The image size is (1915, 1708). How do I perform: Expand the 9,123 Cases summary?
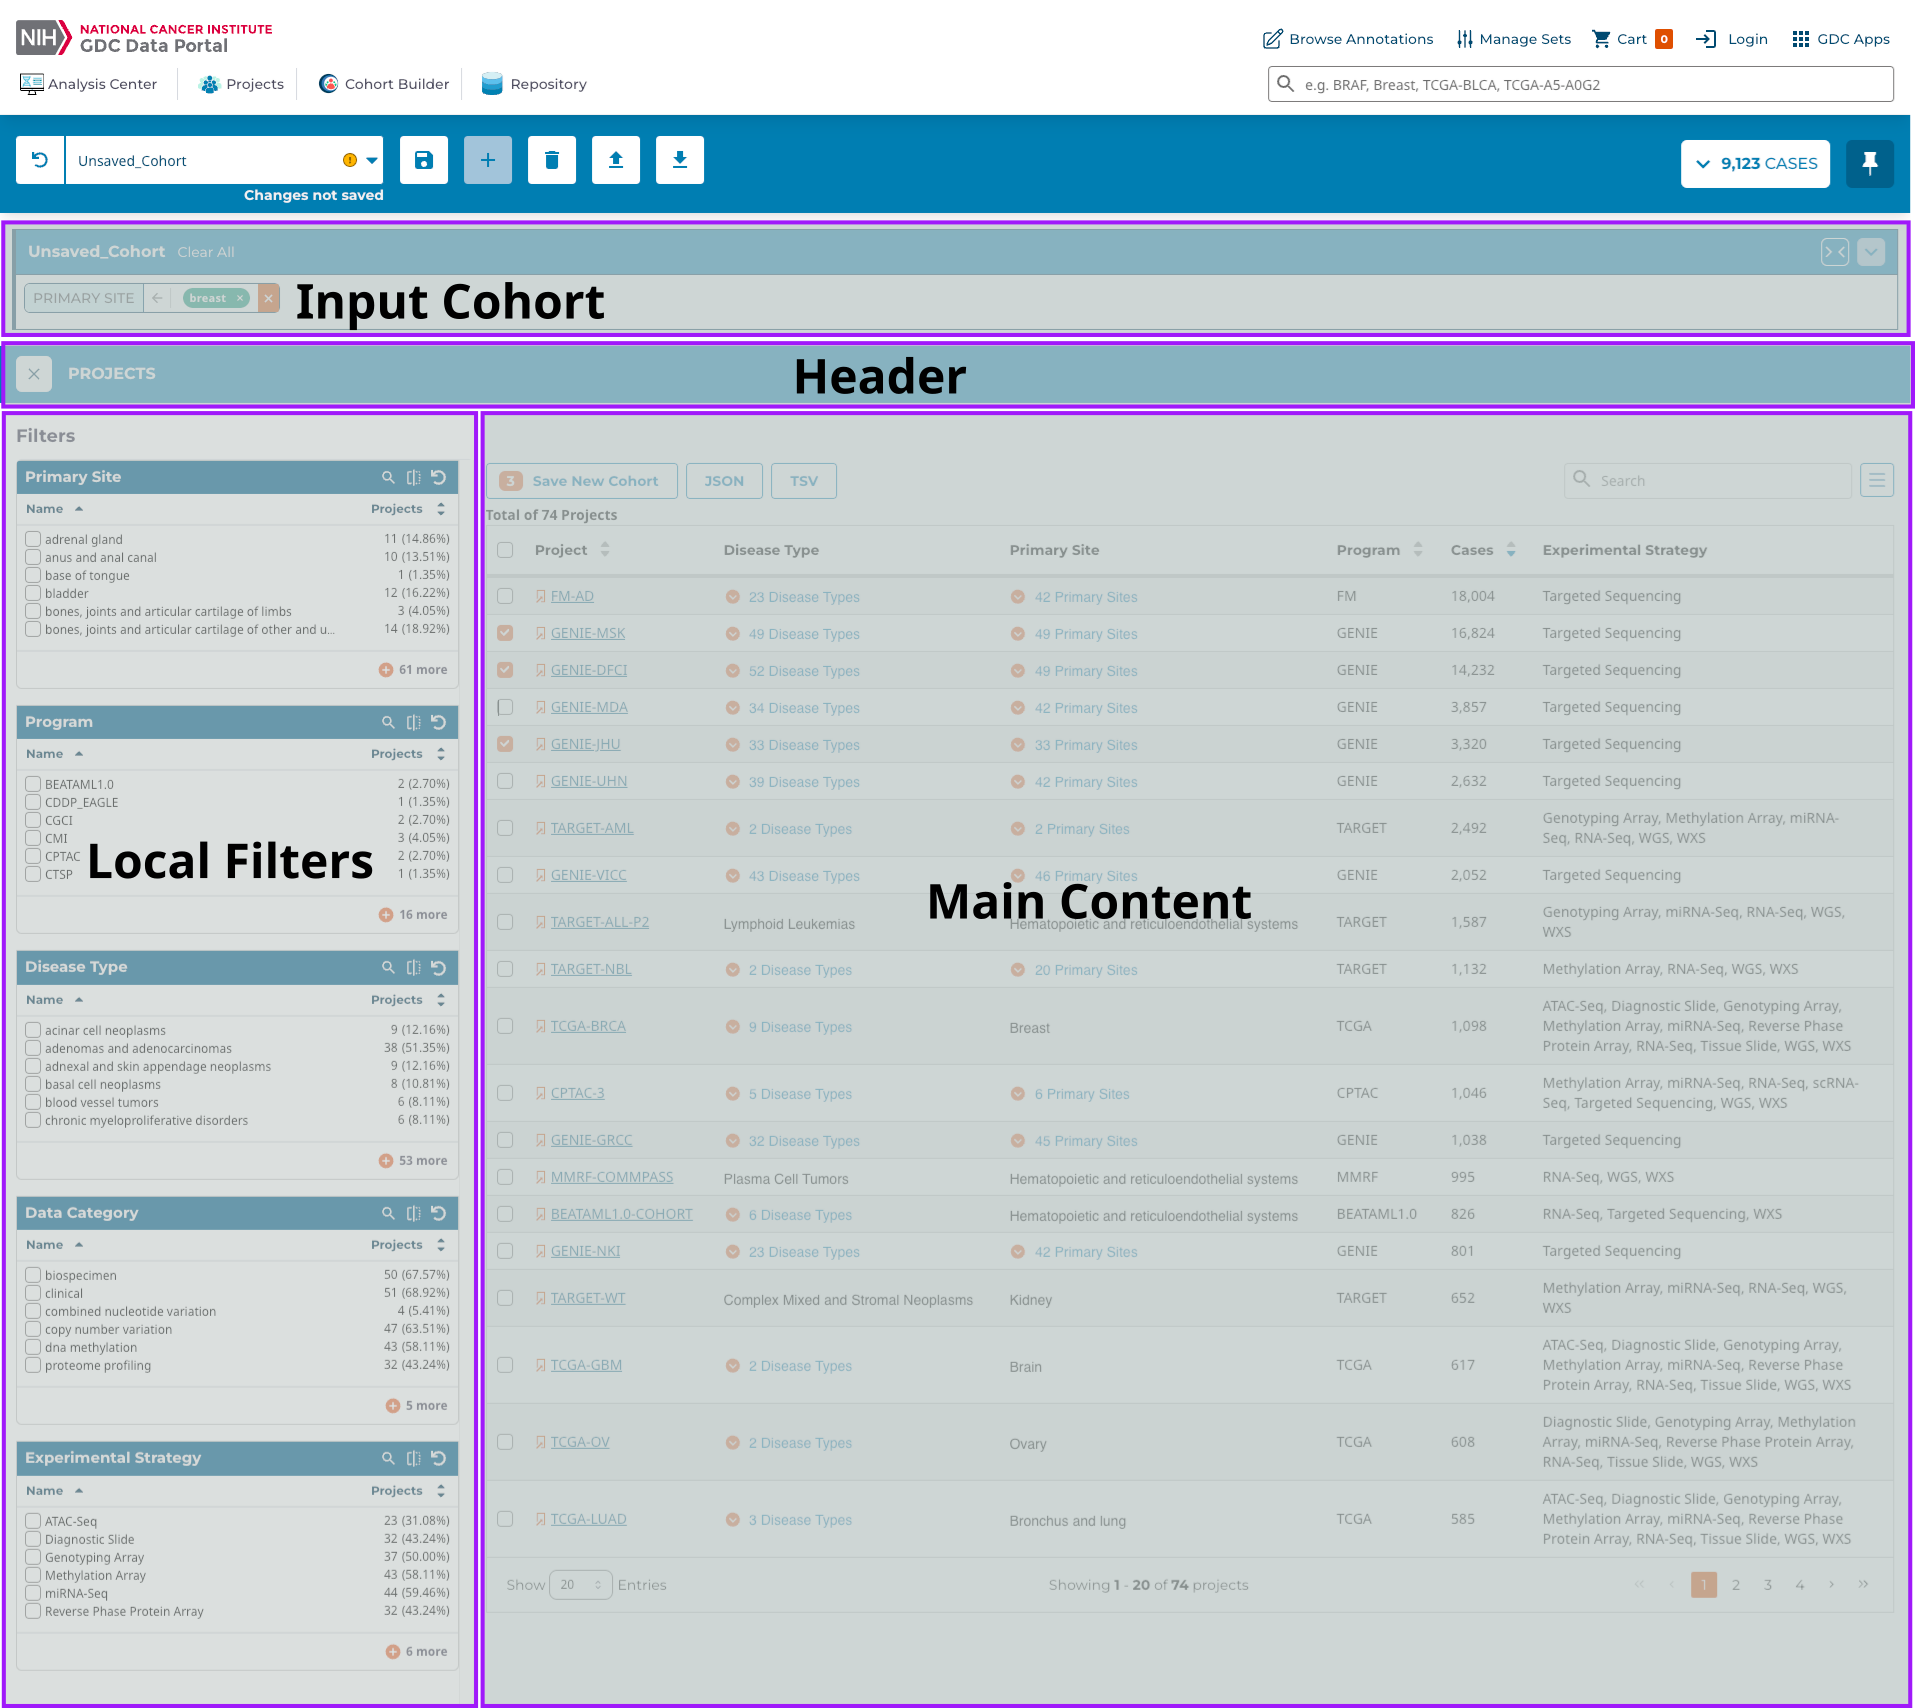(1755, 164)
